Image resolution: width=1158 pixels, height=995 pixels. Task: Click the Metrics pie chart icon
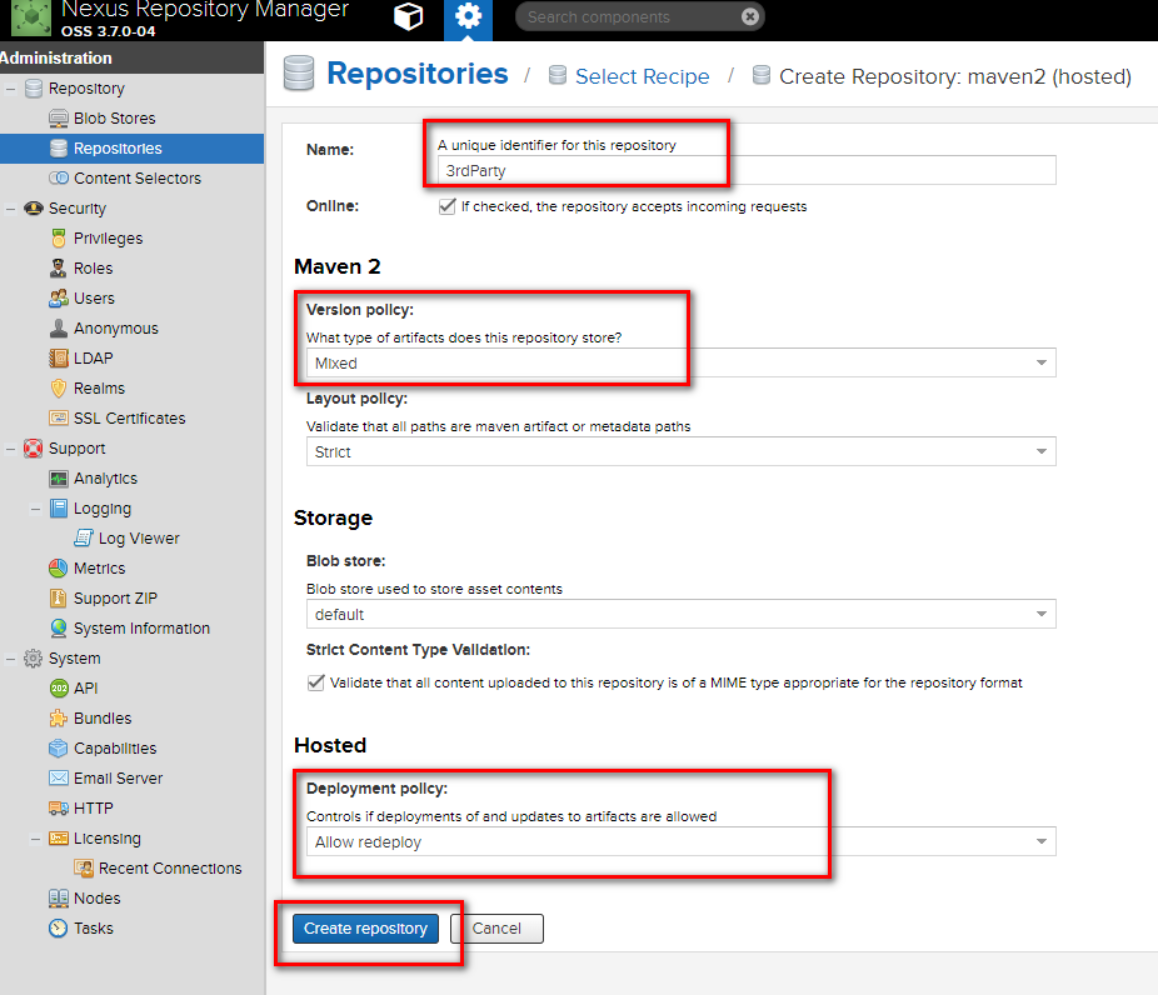coord(58,568)
